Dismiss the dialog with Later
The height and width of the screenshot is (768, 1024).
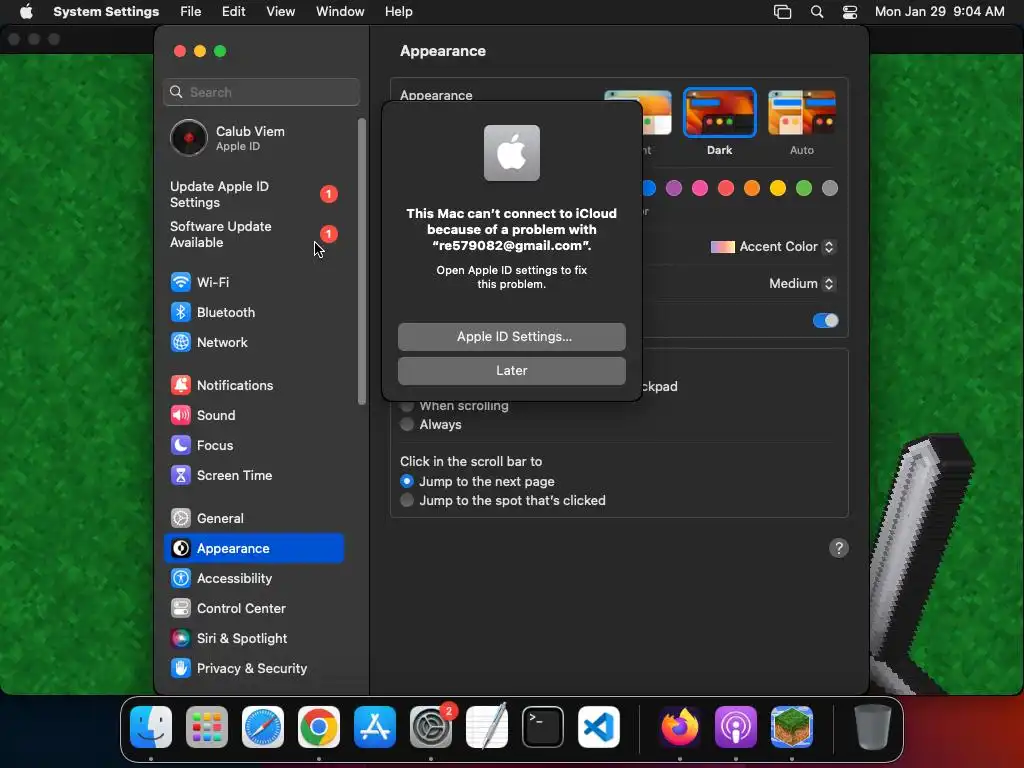[x=512, y=371]
